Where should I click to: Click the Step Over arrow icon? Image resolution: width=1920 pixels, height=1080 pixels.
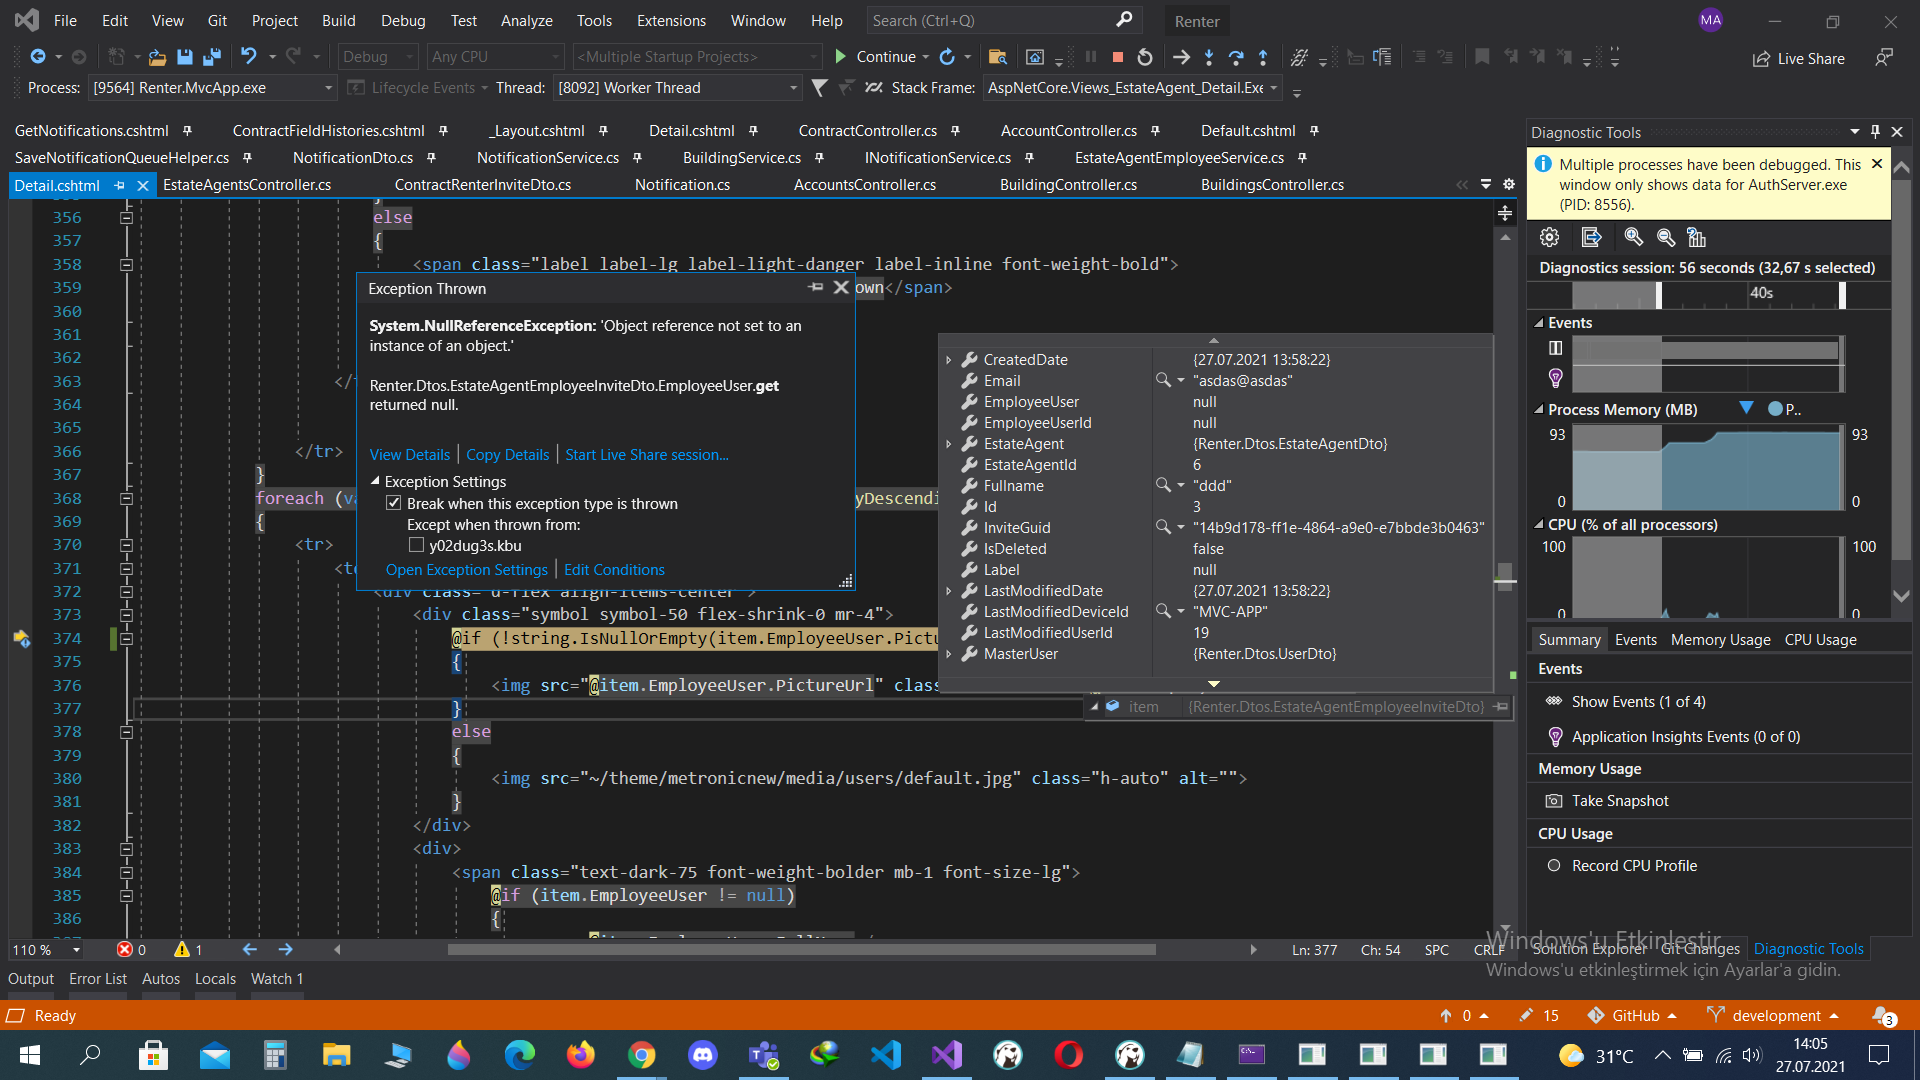coord(1236,57)
